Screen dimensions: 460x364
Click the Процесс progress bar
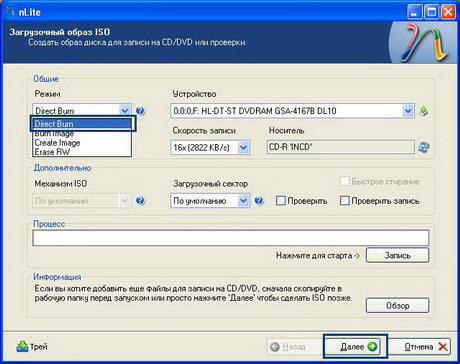pos(231,238)
